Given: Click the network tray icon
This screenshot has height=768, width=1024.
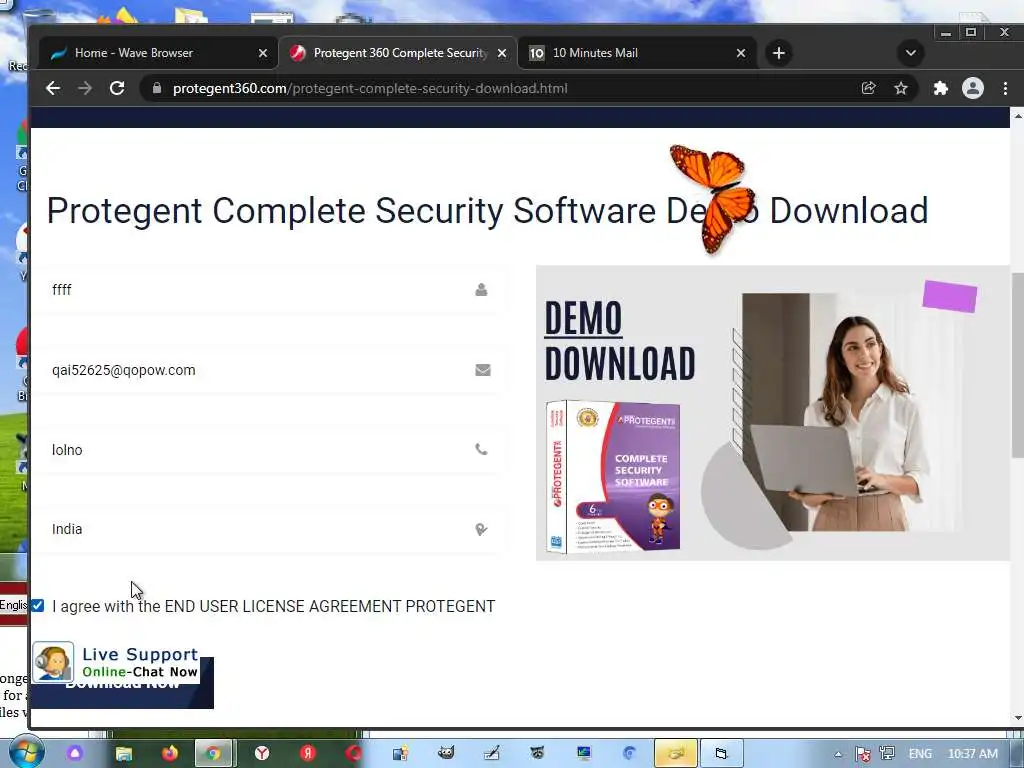Looking at the screenshot, I should 887,754.
